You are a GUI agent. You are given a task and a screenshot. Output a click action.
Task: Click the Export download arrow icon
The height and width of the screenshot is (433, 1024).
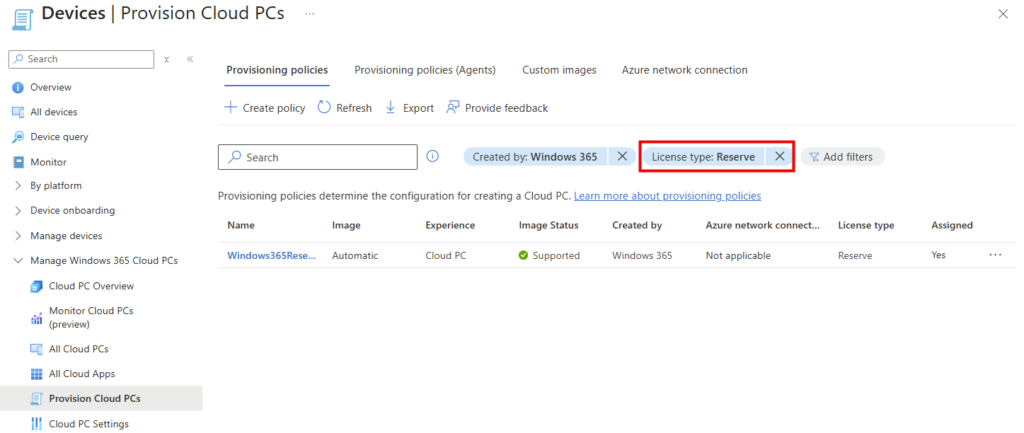coord(391,108)
